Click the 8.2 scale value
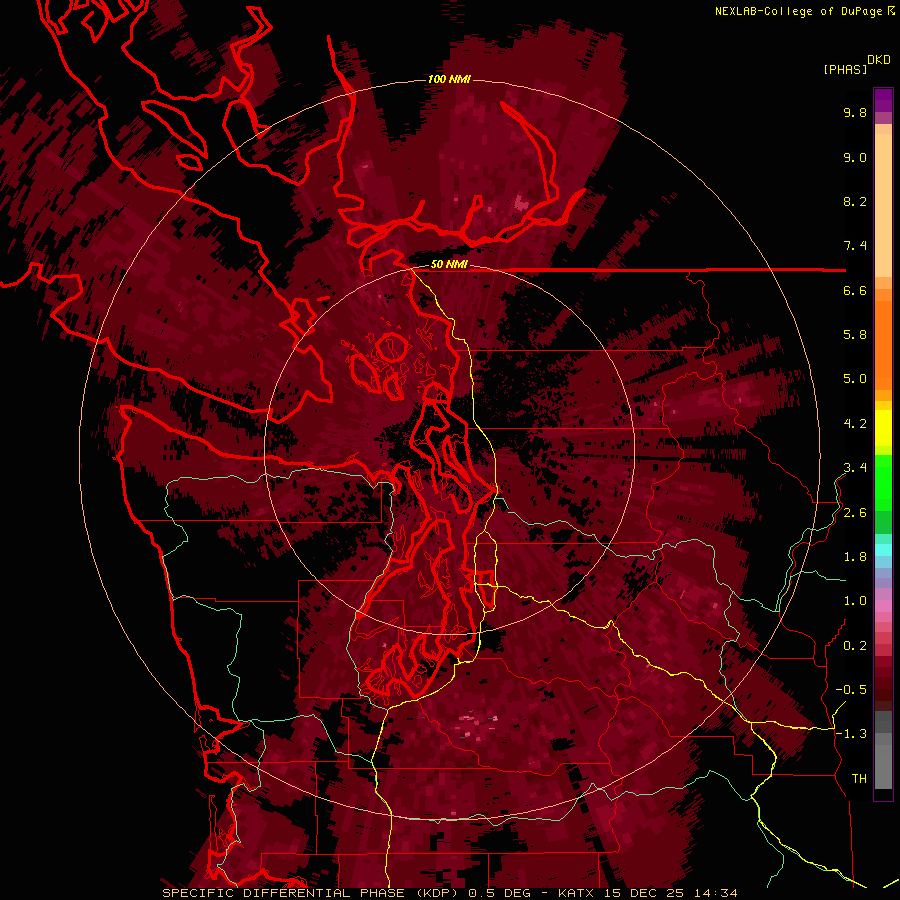 pyautogui.click(x=855, y=201)
